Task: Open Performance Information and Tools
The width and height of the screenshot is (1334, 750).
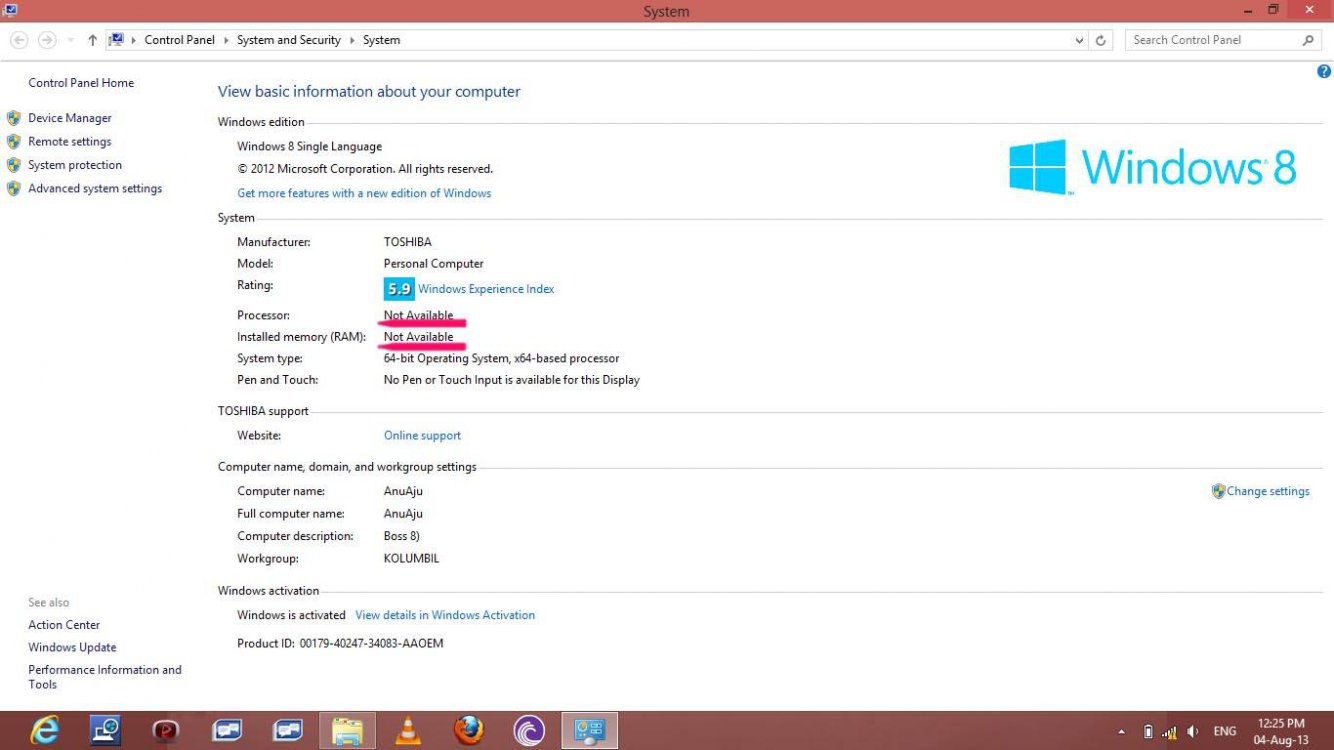Action: tap(105, 677)
